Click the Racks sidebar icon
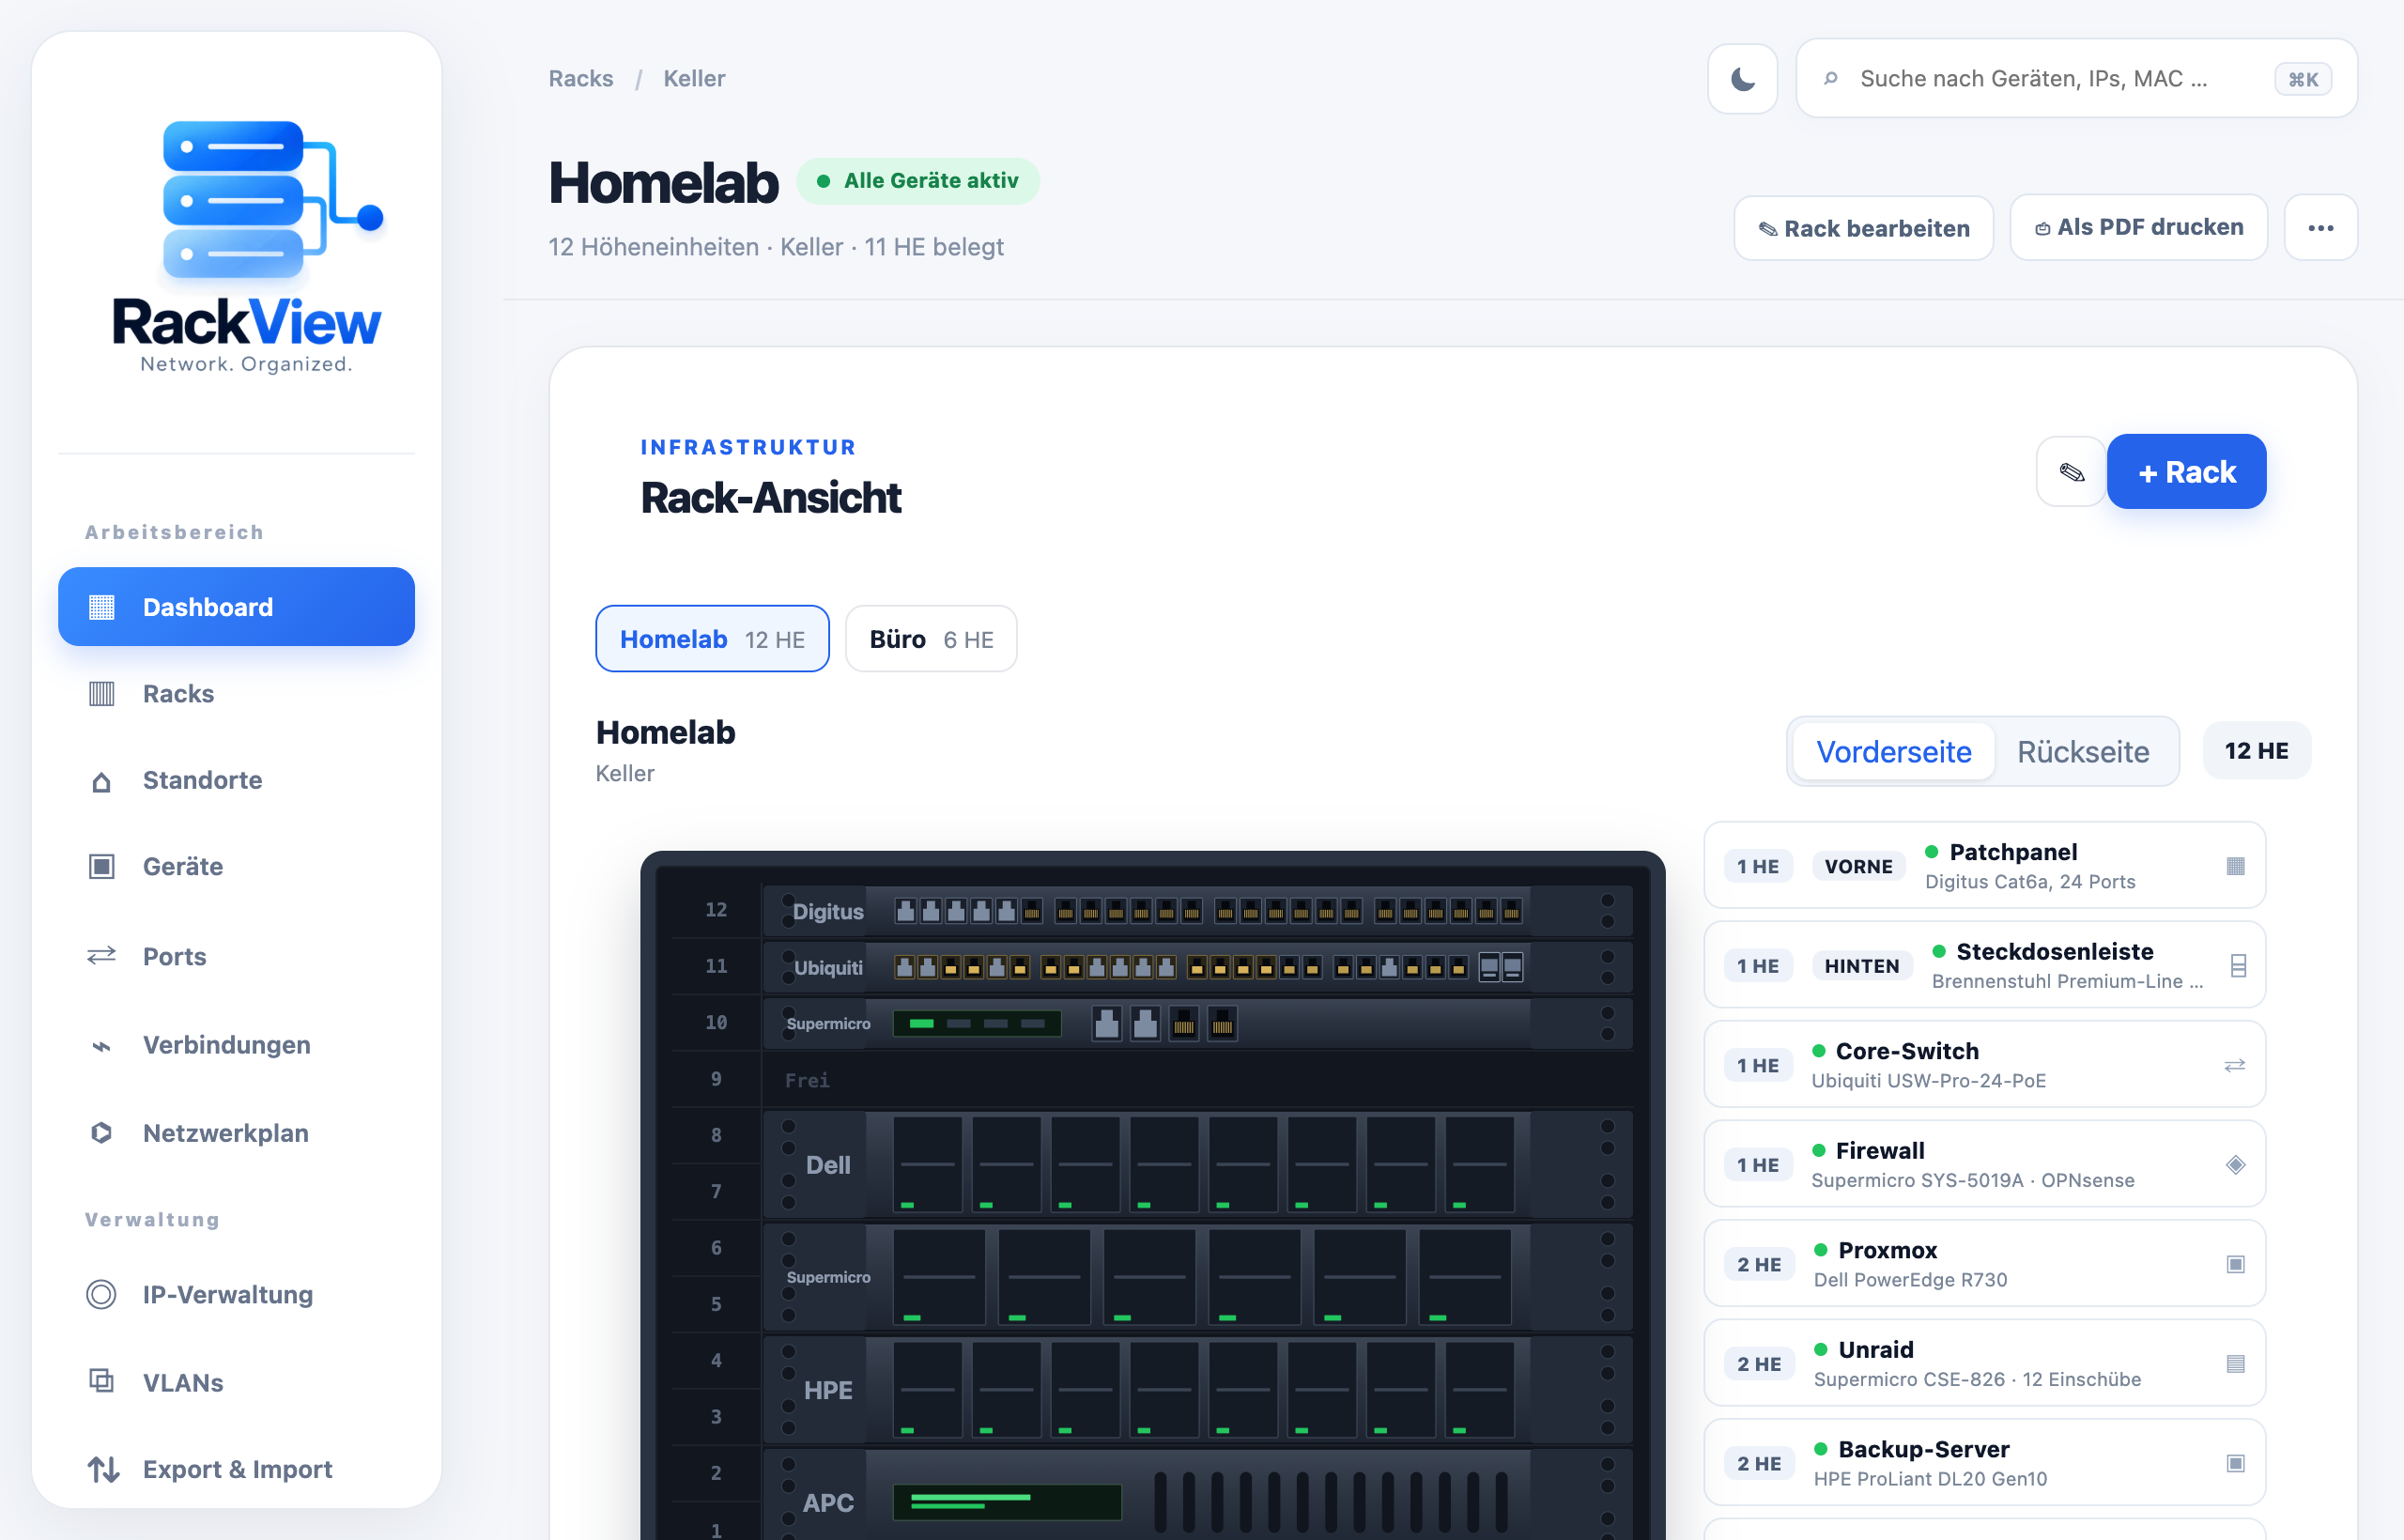This screenshot has width=2404, height=1540. (102, 694)
